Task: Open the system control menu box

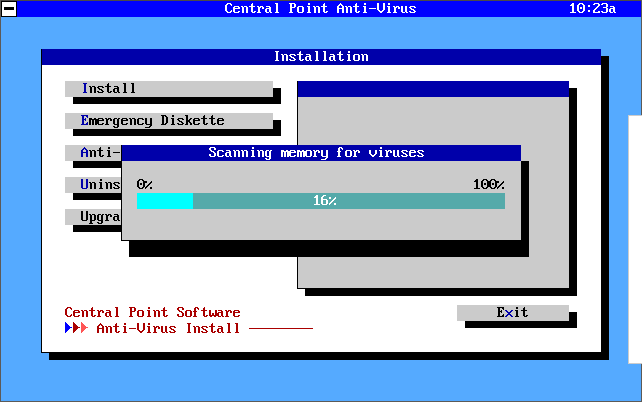Action: (9, 9)
